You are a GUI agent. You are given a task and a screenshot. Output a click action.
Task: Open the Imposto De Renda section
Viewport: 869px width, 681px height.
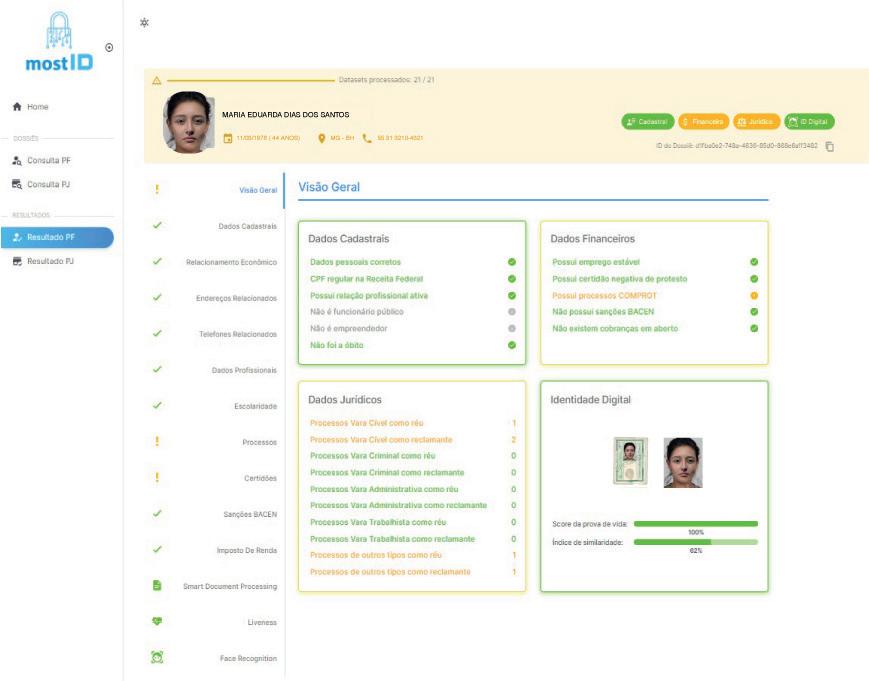247,551
